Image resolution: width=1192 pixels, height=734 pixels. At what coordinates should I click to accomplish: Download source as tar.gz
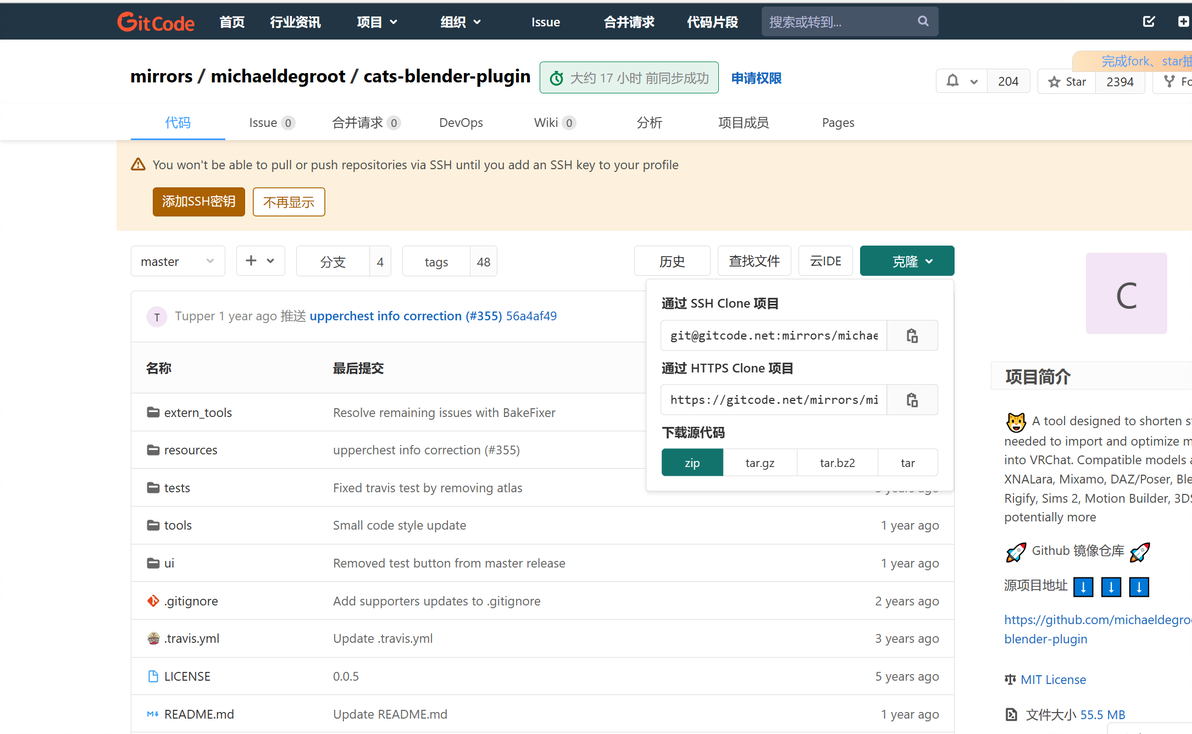pos(760,463)
